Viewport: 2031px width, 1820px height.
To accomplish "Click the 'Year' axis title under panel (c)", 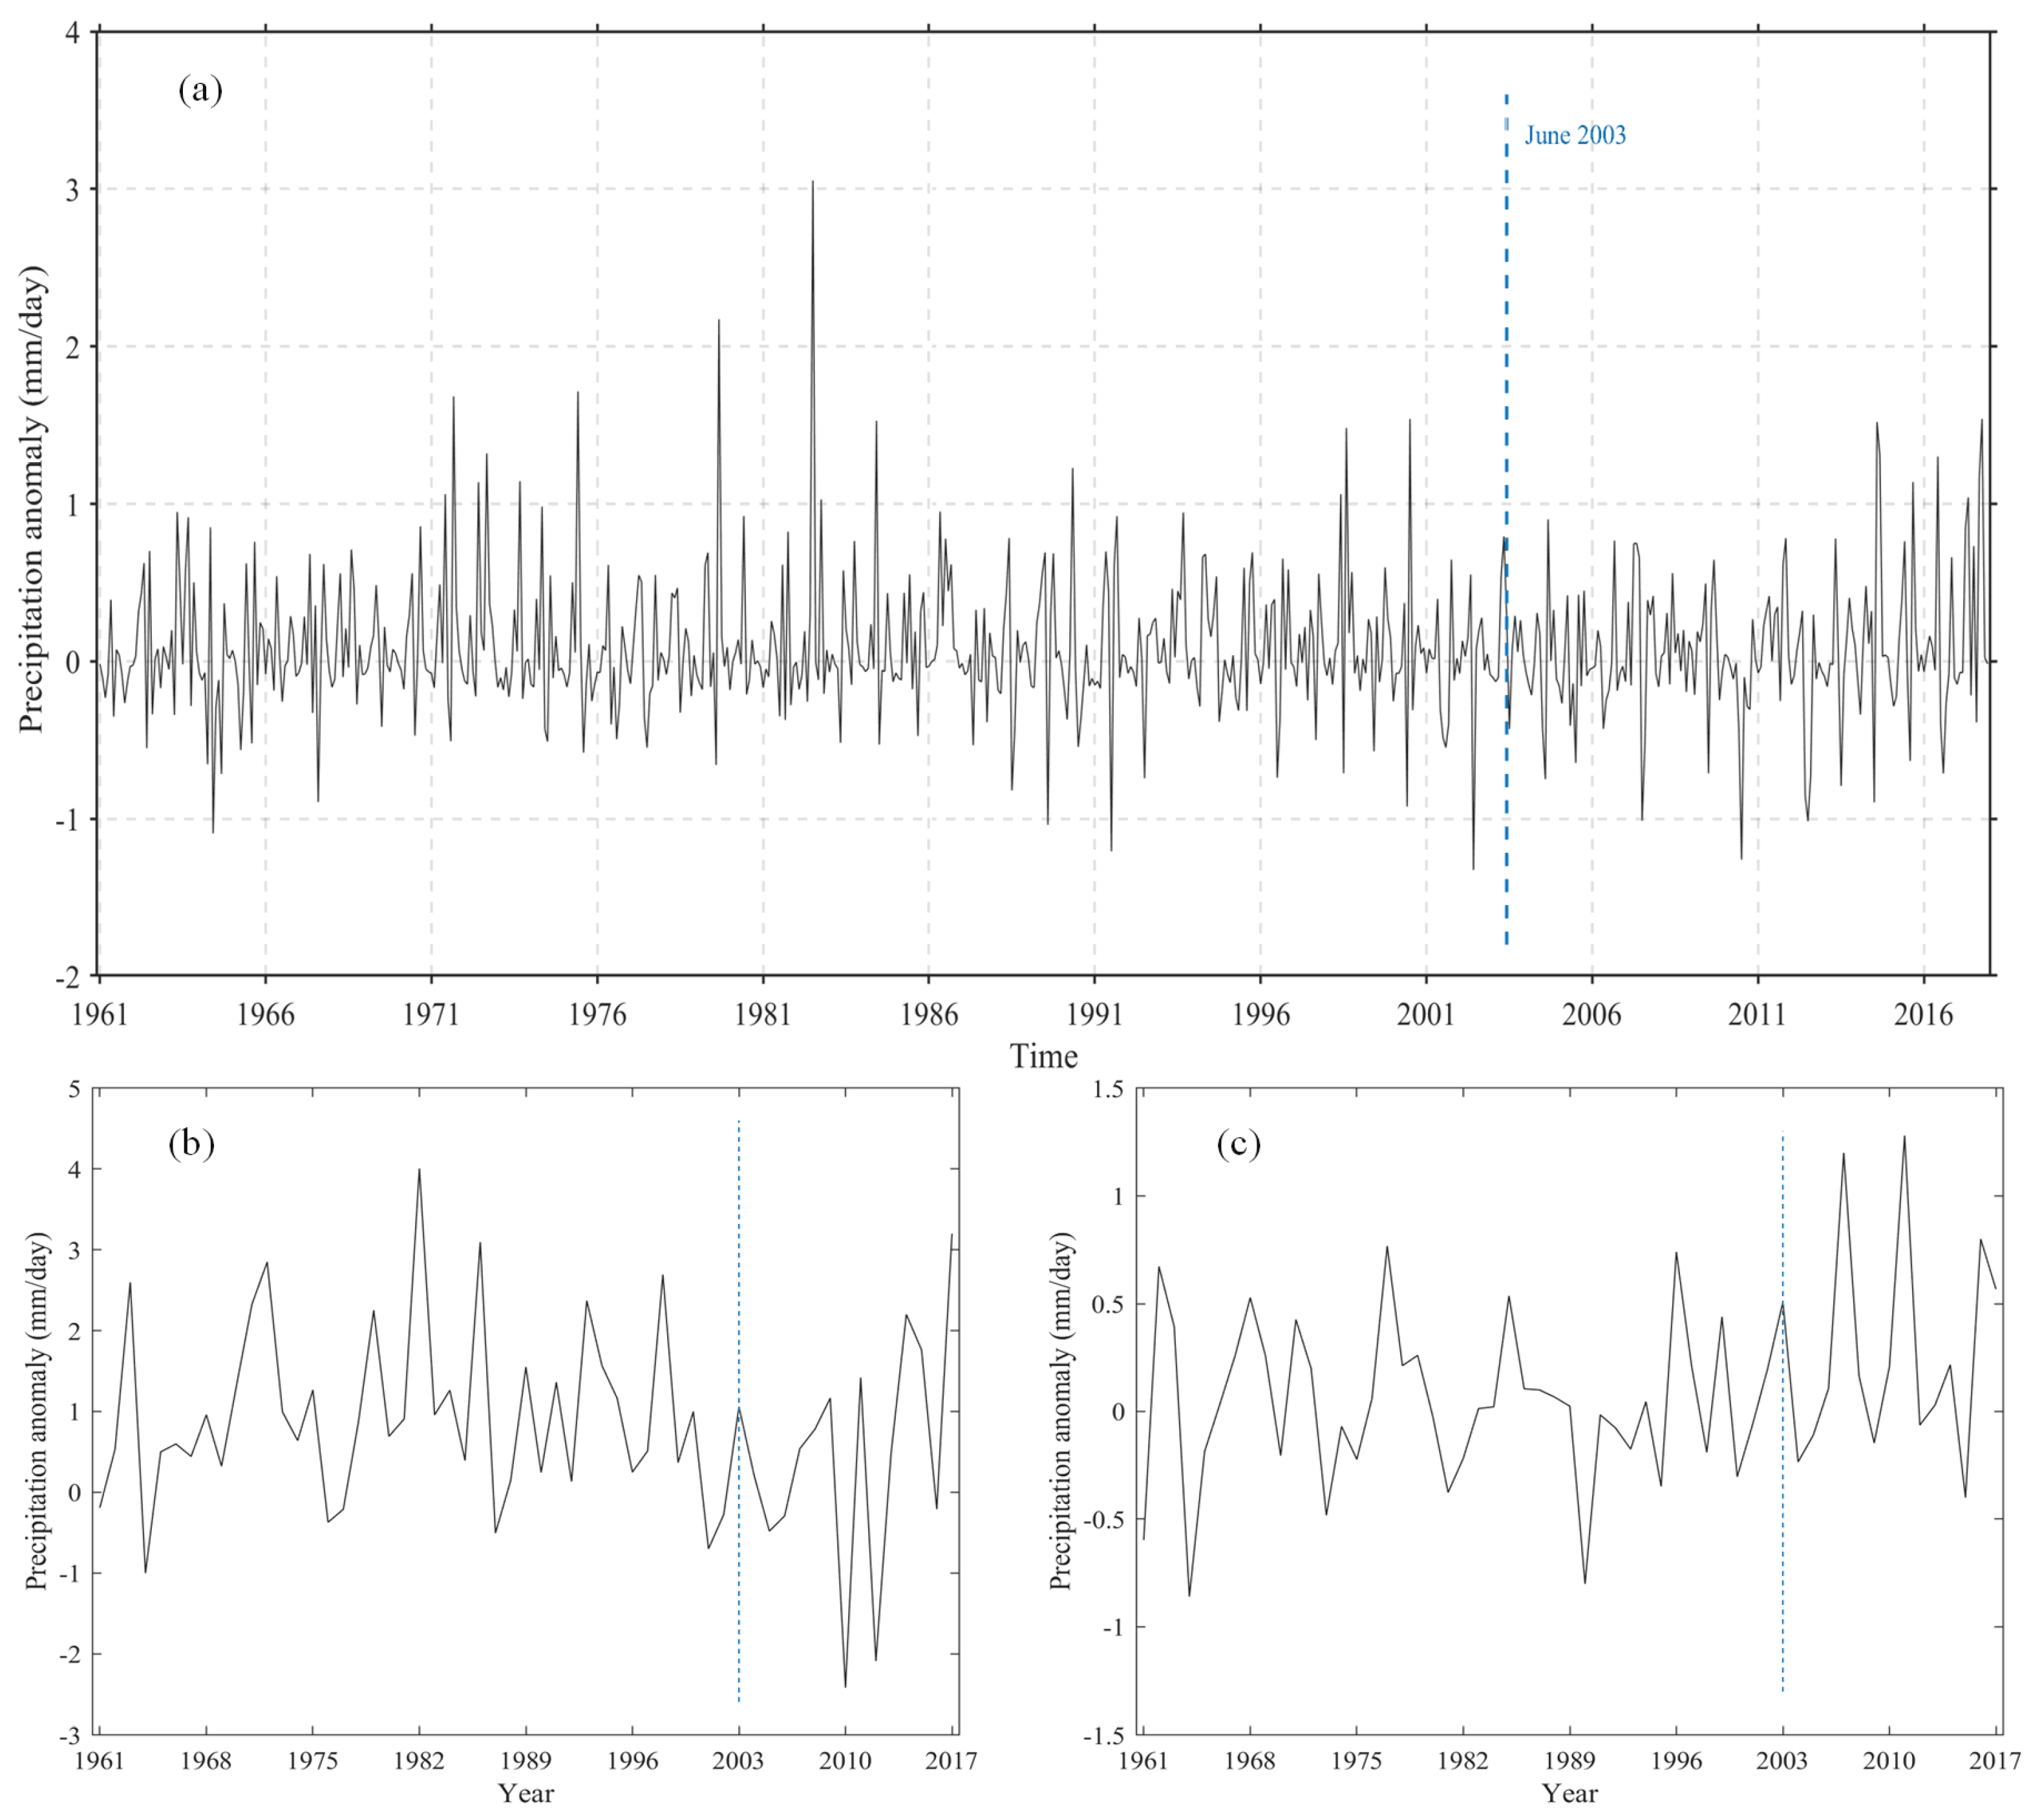I will 1569,1793.
